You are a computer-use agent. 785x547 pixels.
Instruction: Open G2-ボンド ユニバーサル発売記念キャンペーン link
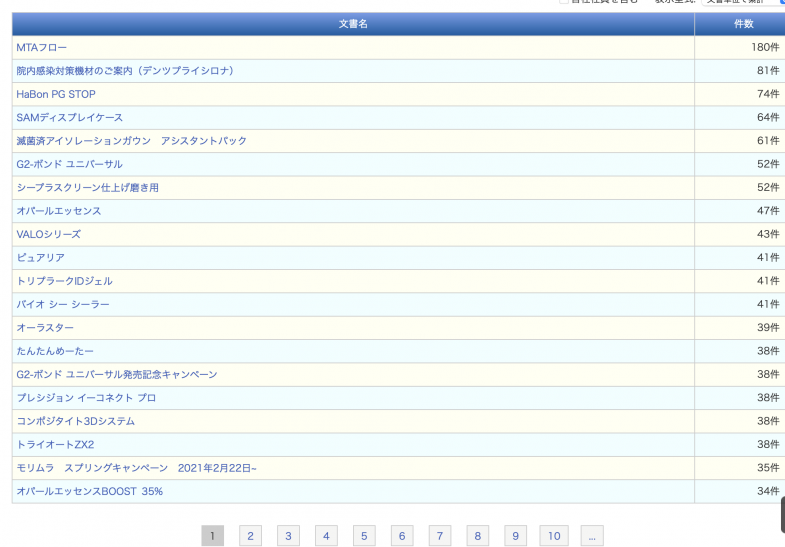(117, 374)
